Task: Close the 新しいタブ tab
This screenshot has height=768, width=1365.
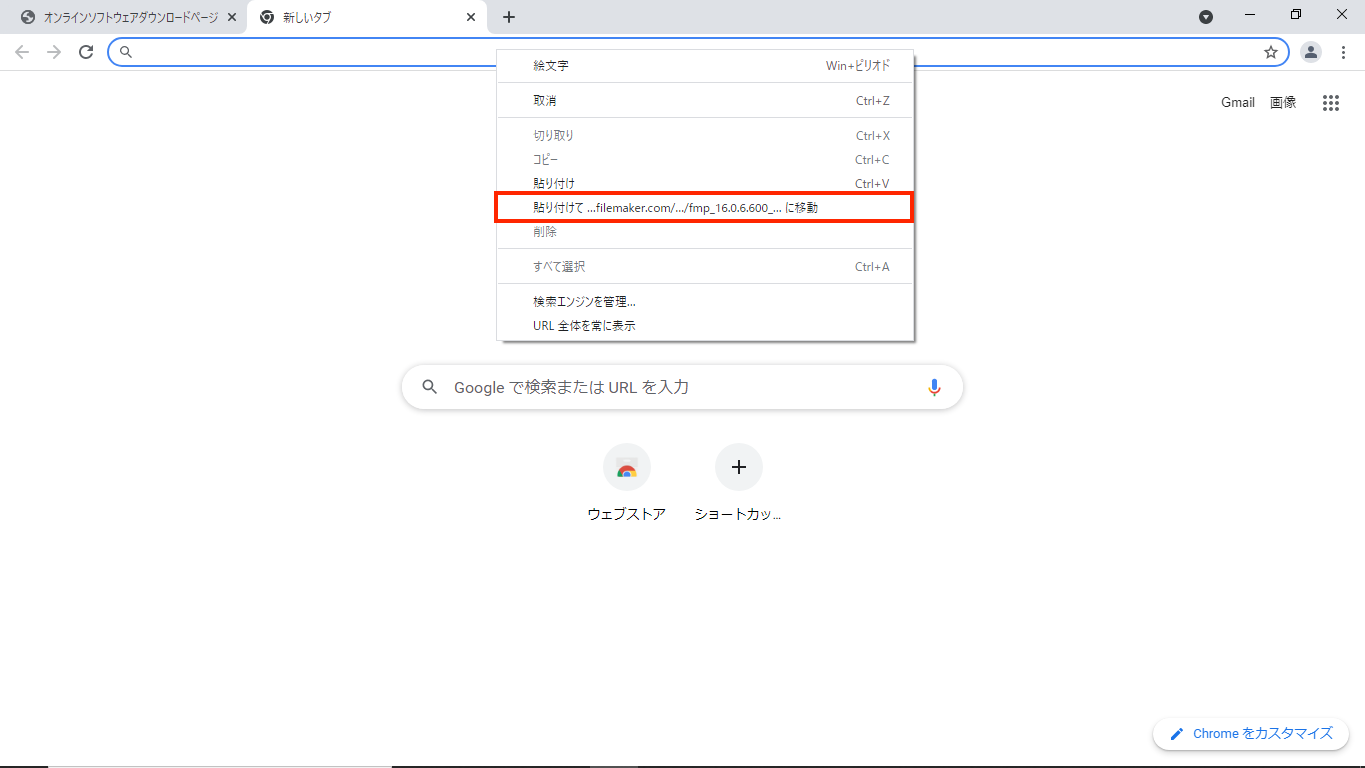Action: pyautogui.click(x=471, y=17)
